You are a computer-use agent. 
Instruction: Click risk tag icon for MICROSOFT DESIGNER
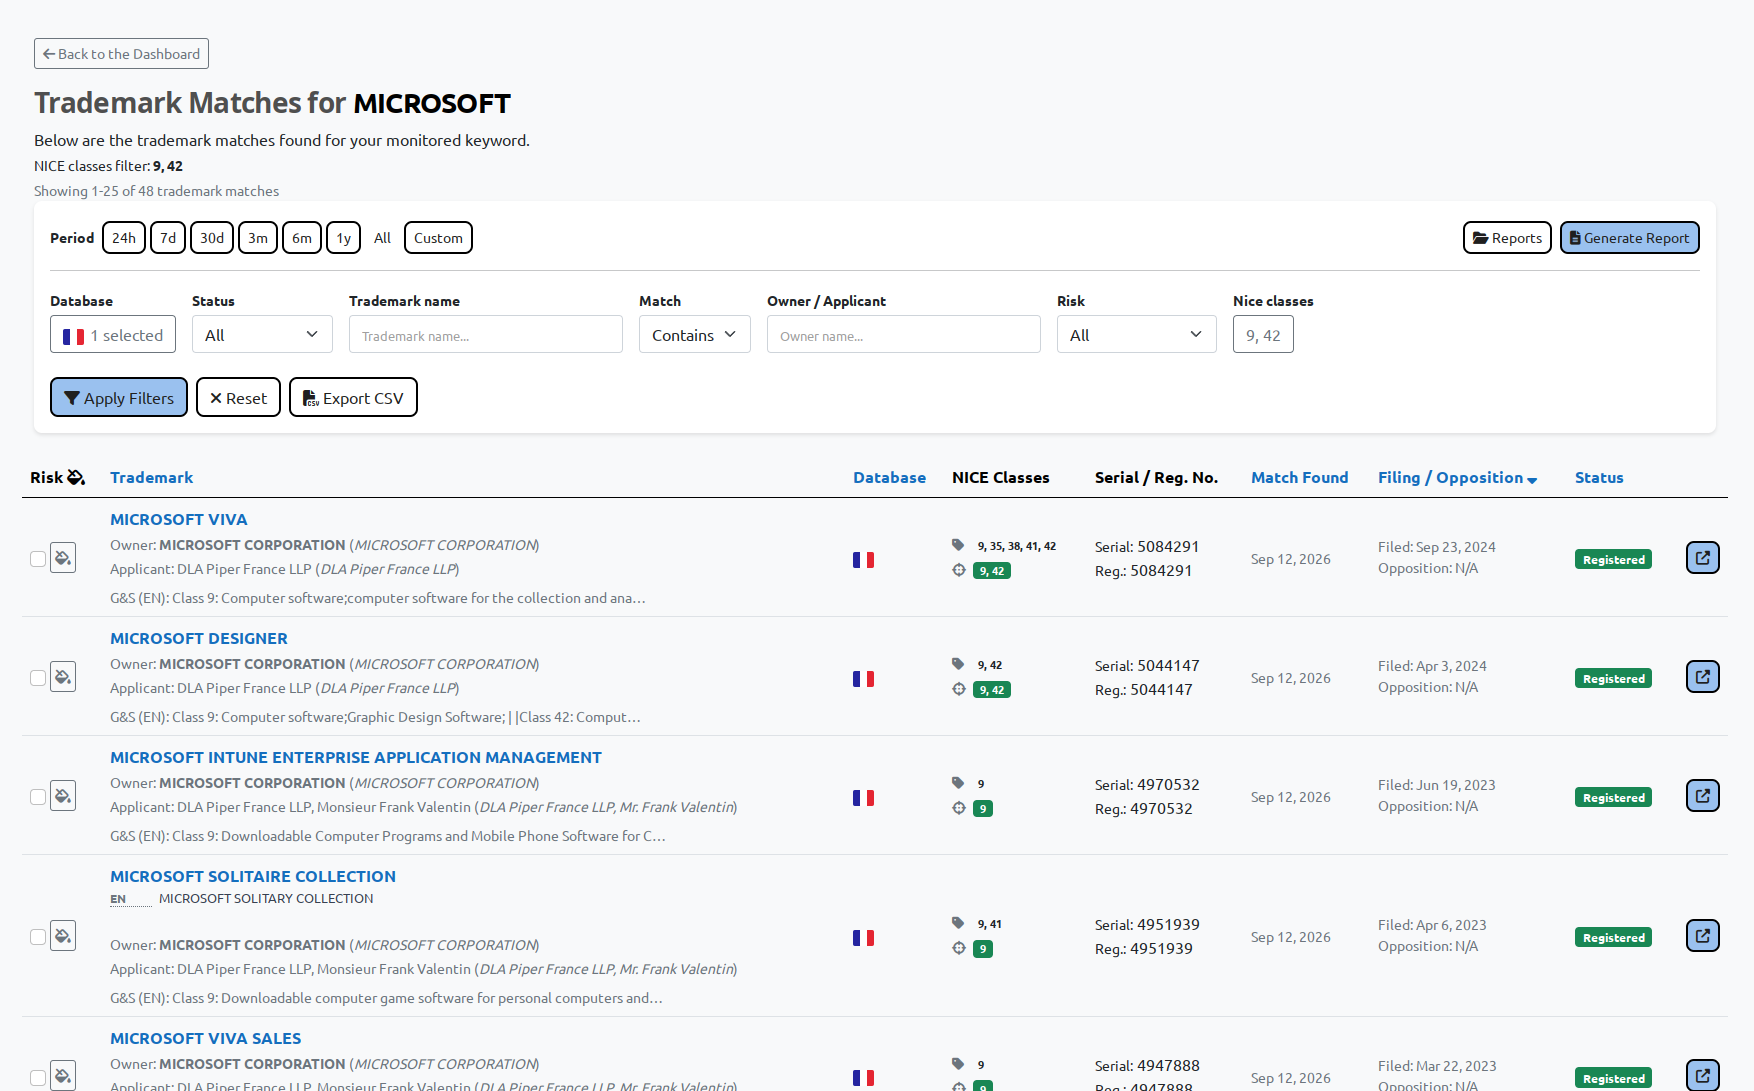pyautogui.click(x=63, y=677)
